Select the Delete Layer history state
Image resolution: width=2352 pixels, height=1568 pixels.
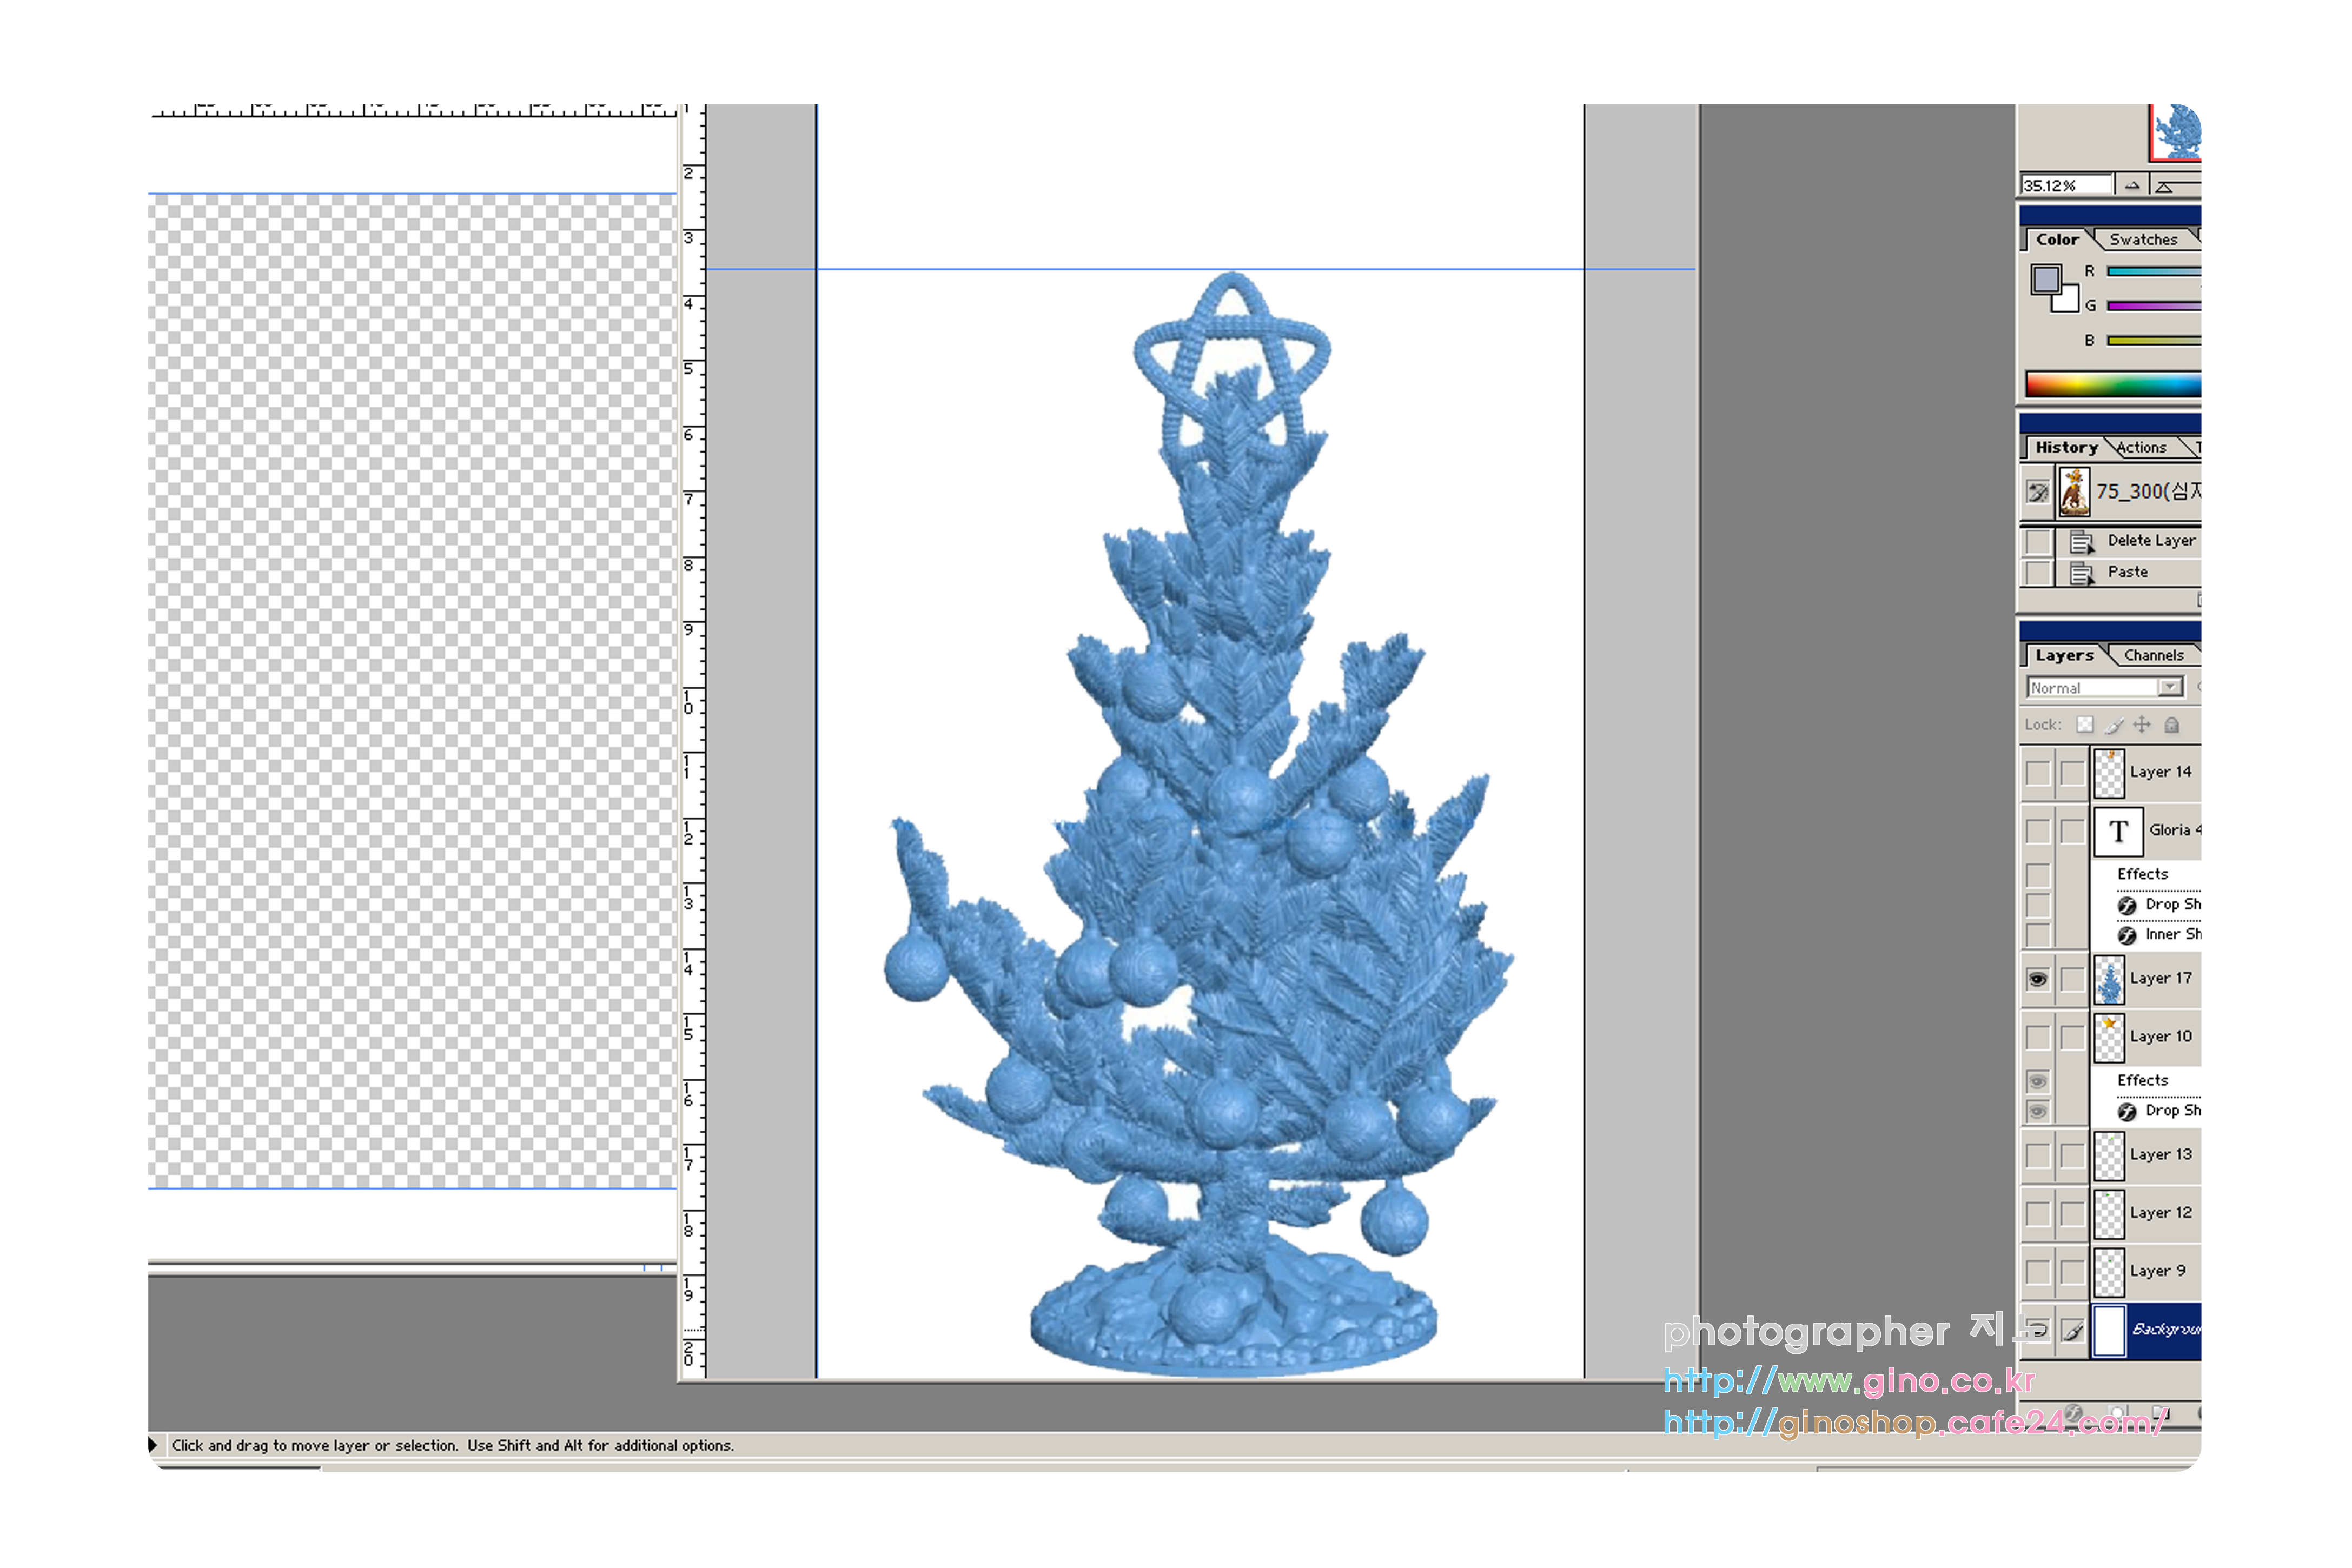pos(2150,540)
